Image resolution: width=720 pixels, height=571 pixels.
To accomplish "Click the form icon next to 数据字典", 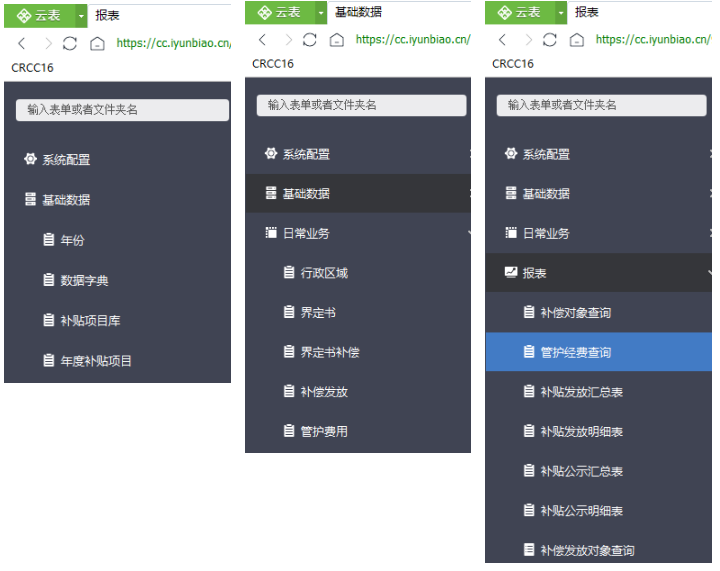I will tap(48, 280).
